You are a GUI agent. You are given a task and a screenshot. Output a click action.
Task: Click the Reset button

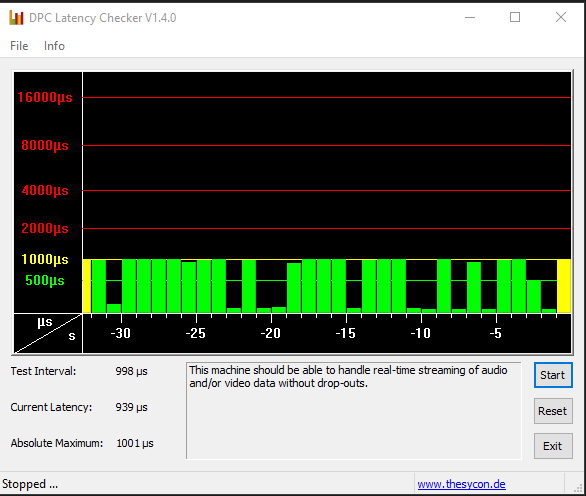553,411
